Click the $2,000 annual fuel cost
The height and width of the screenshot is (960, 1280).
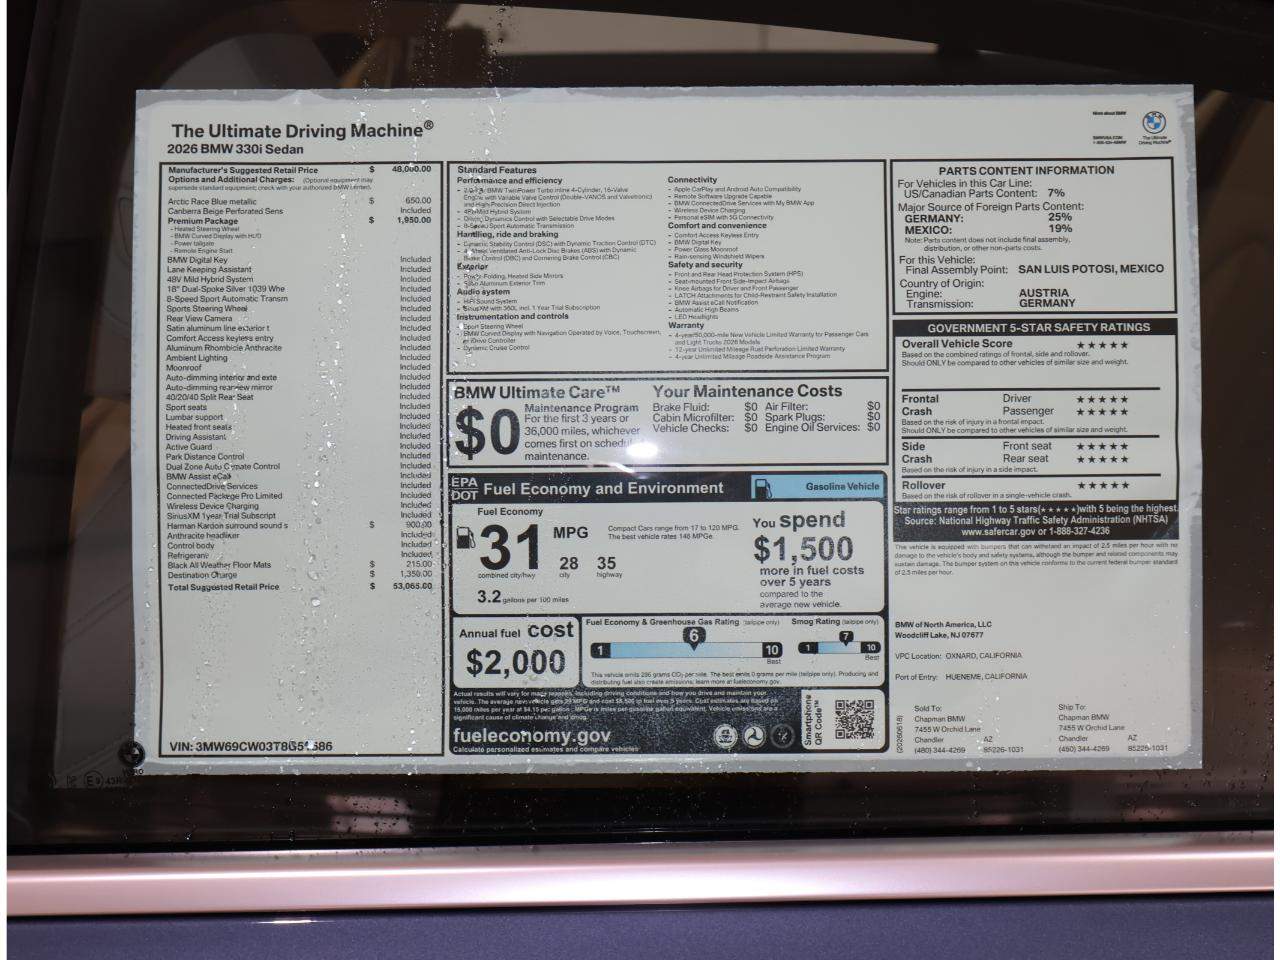point(516,662)
